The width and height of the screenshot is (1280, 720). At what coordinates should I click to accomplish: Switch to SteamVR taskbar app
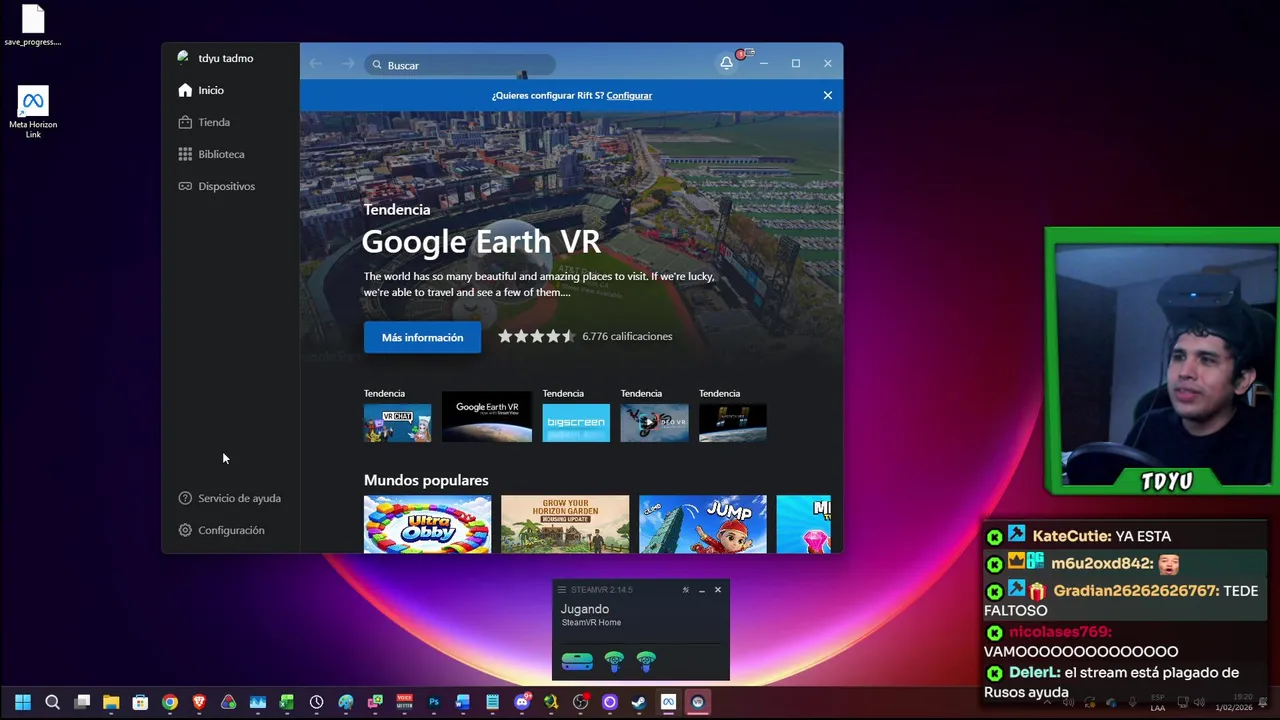[698, 702]
